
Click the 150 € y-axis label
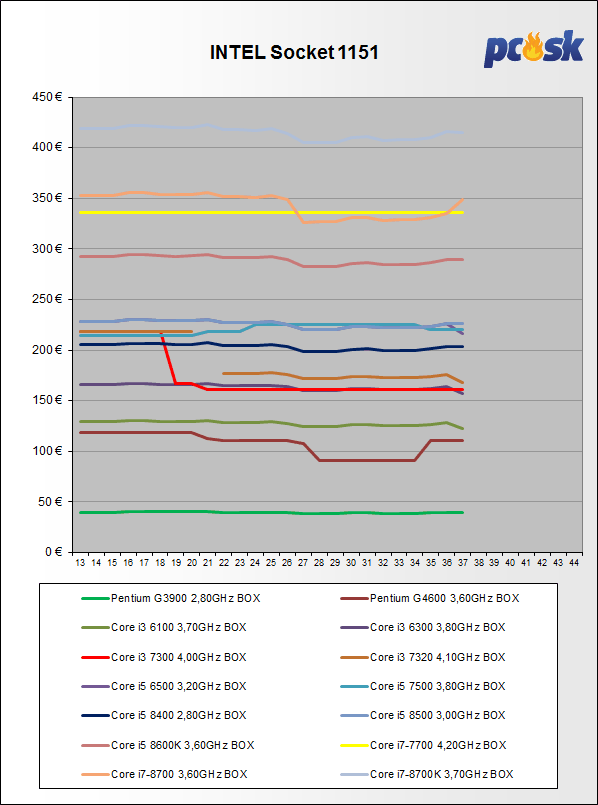(47, 400)
